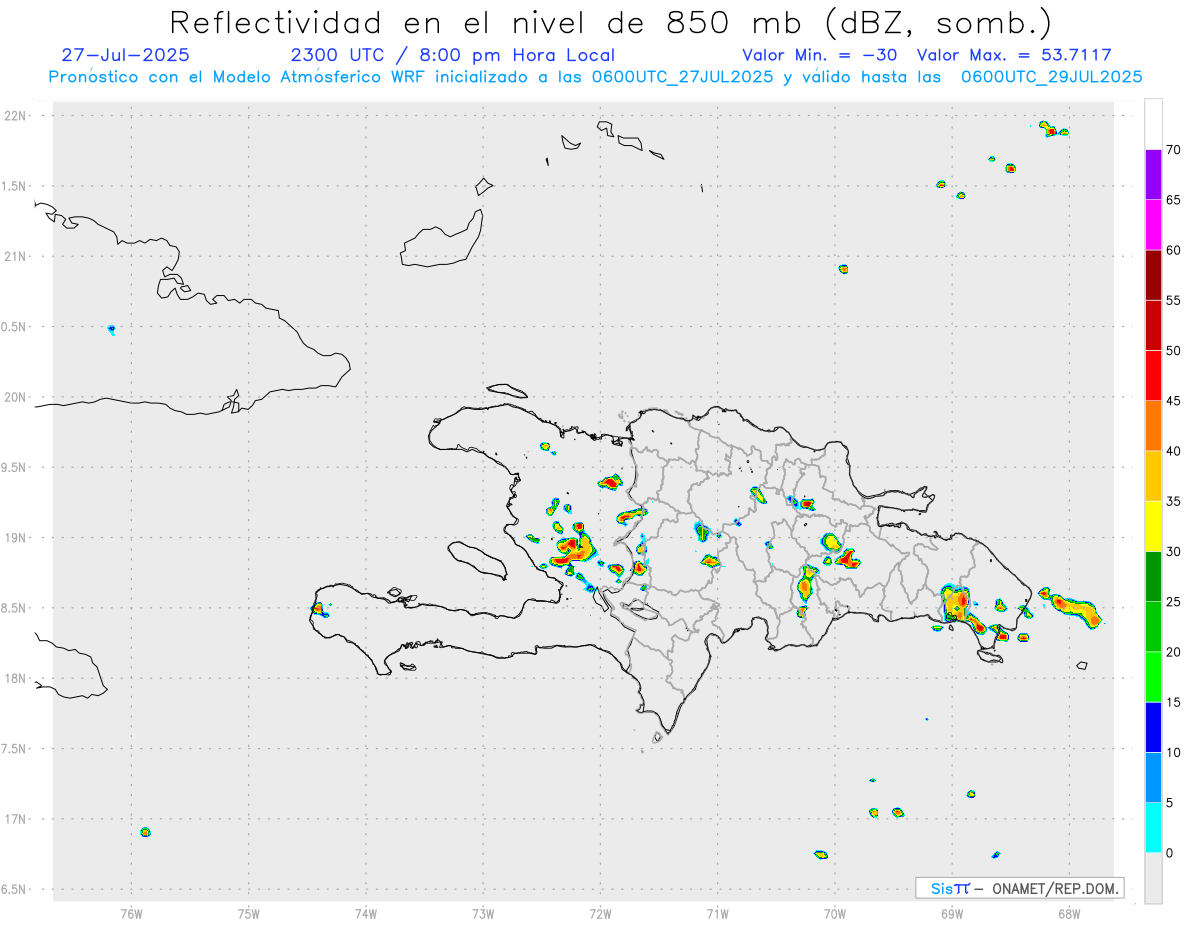Click the colorbar value label '45'

(1174, 401)
